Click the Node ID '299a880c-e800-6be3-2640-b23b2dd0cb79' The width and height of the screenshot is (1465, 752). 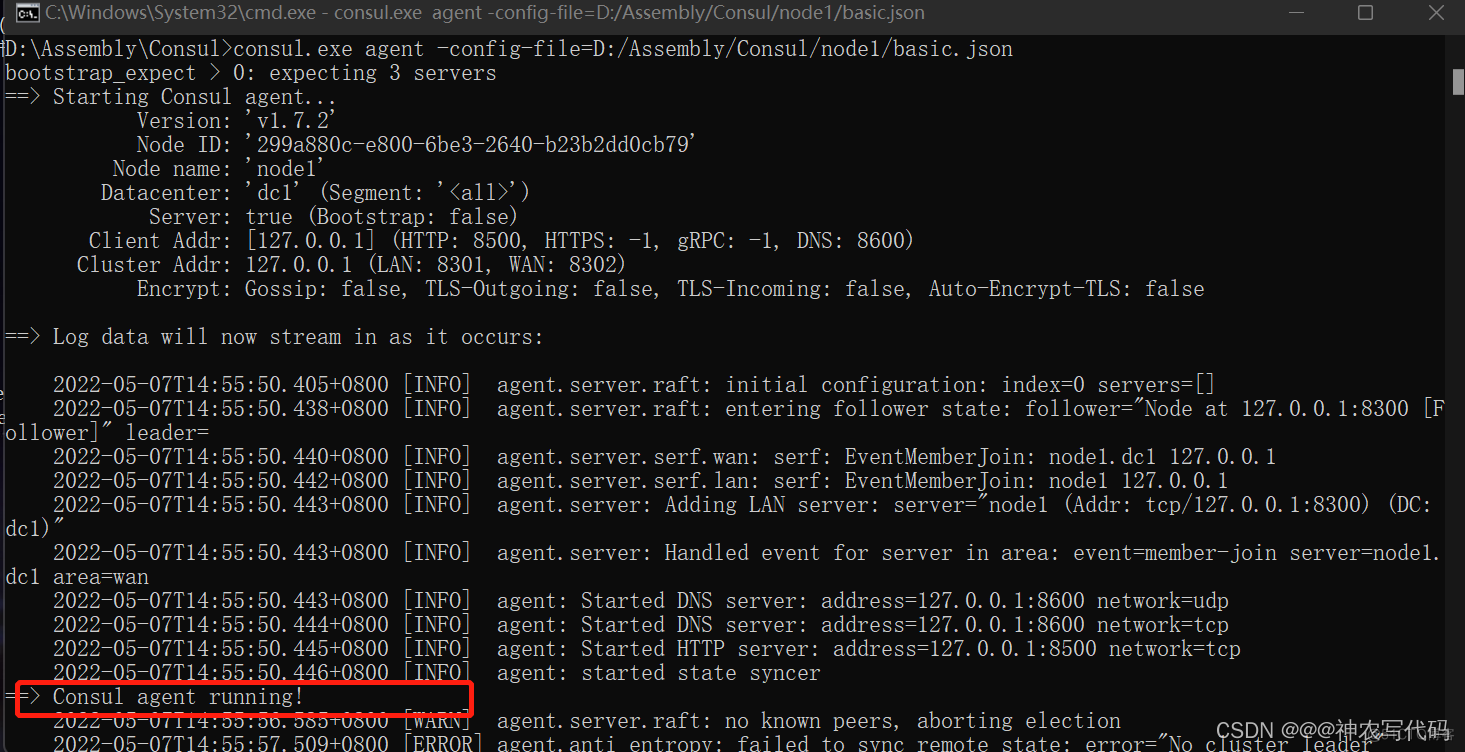pyautogui.click(x=470, y=145)
